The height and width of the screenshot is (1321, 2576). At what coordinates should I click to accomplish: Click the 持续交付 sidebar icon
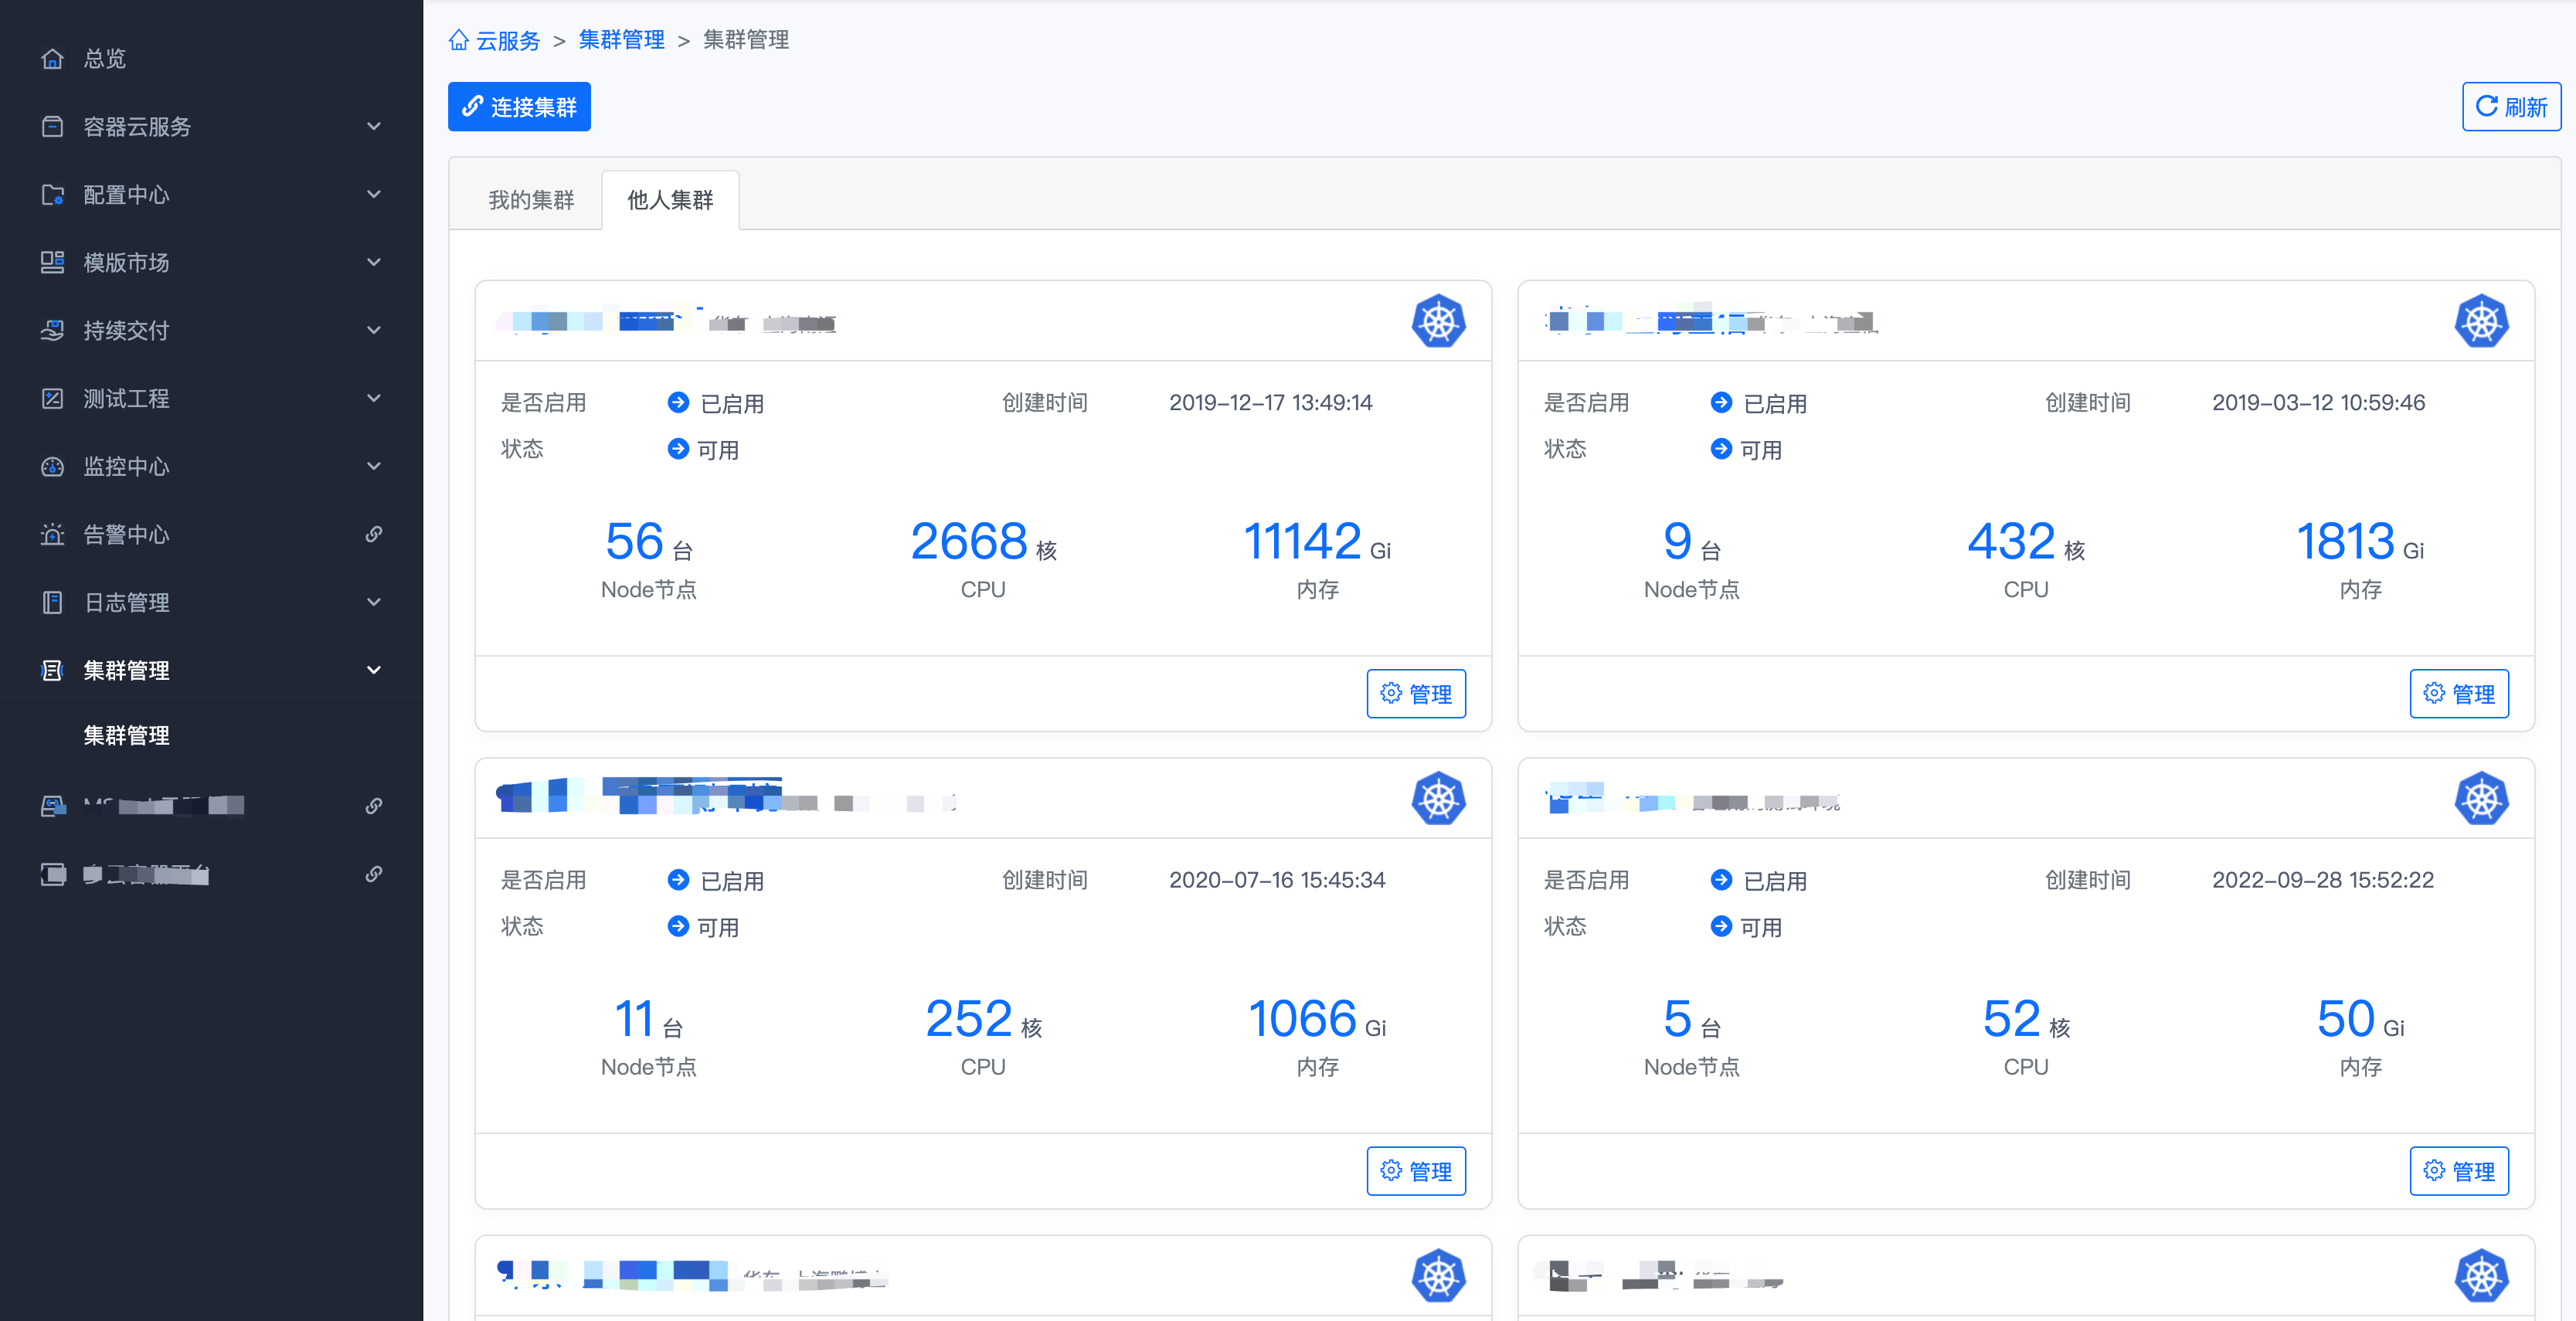[x=52, y=331]
